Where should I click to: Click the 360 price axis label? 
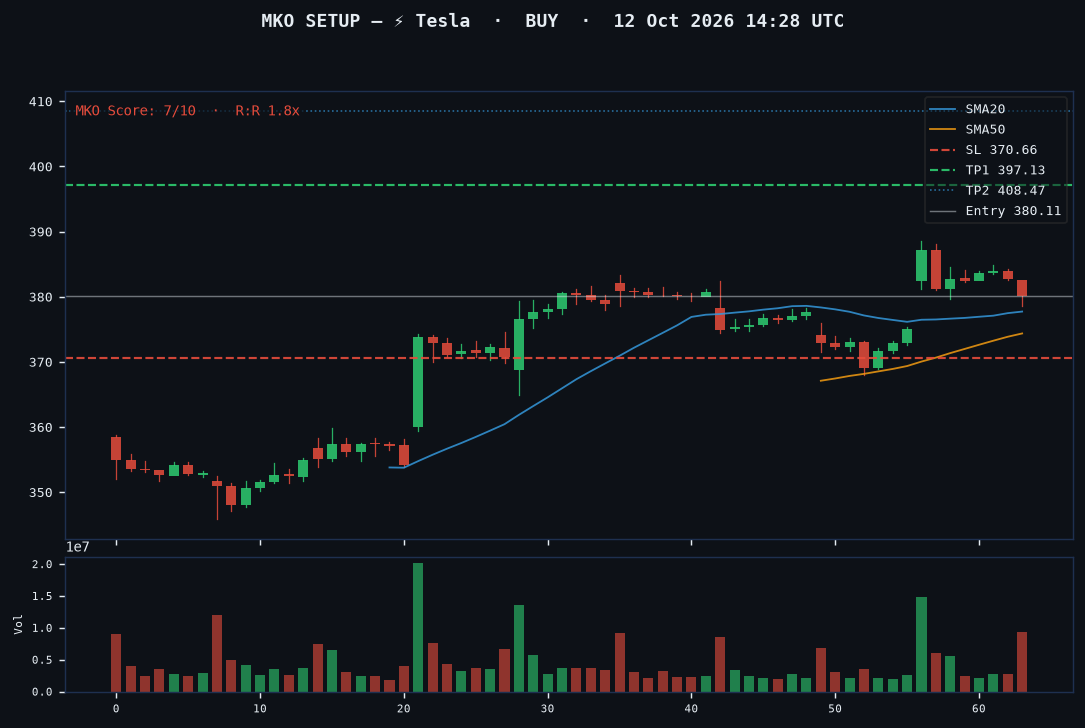click(40, 428)
